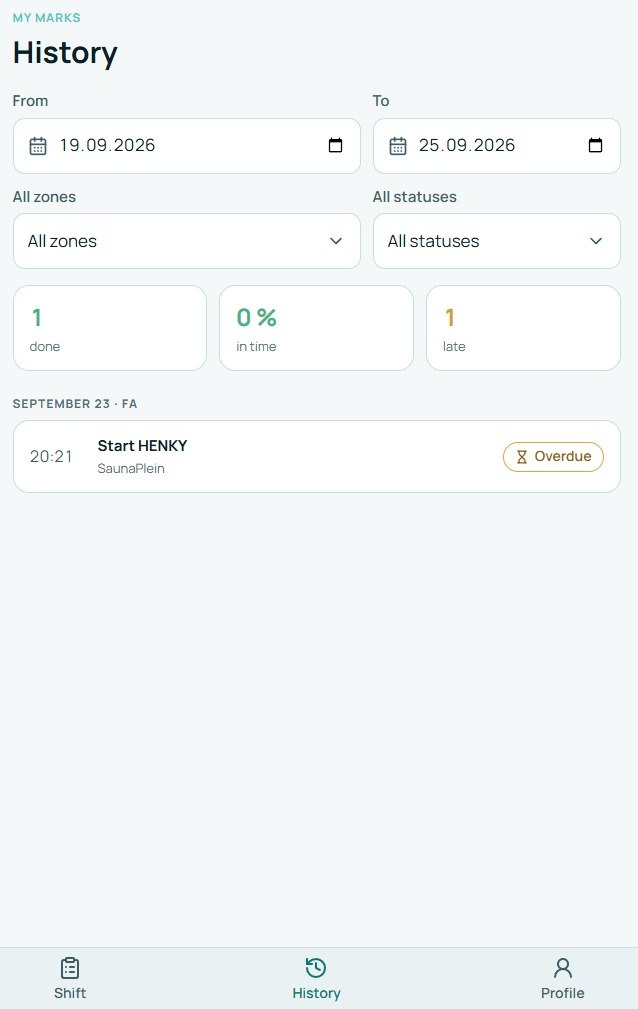The image size is (638, 1009).
Task: Expand the All zones dropdown
Action: coord(187,241)
